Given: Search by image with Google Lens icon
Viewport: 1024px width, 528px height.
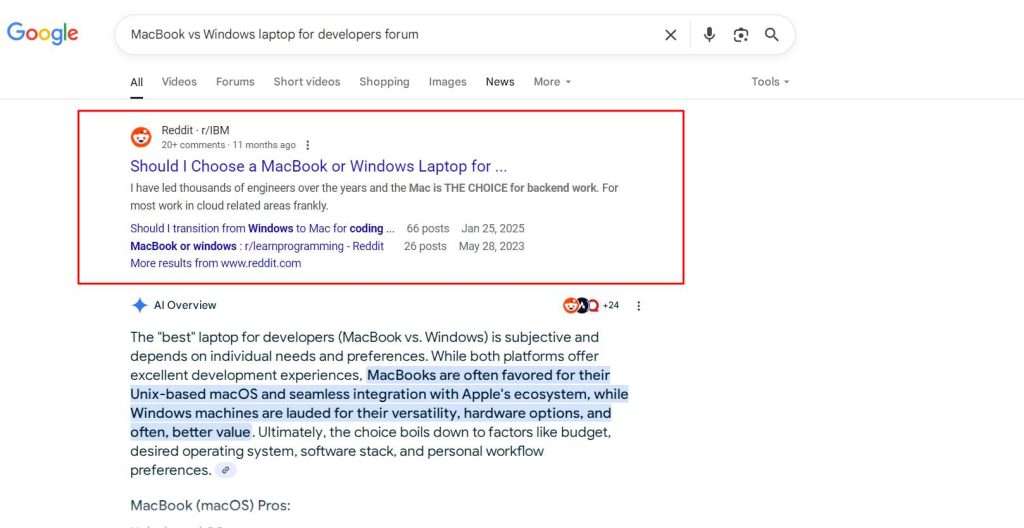Looking at the screenshot, I should [x=741, y=35].
